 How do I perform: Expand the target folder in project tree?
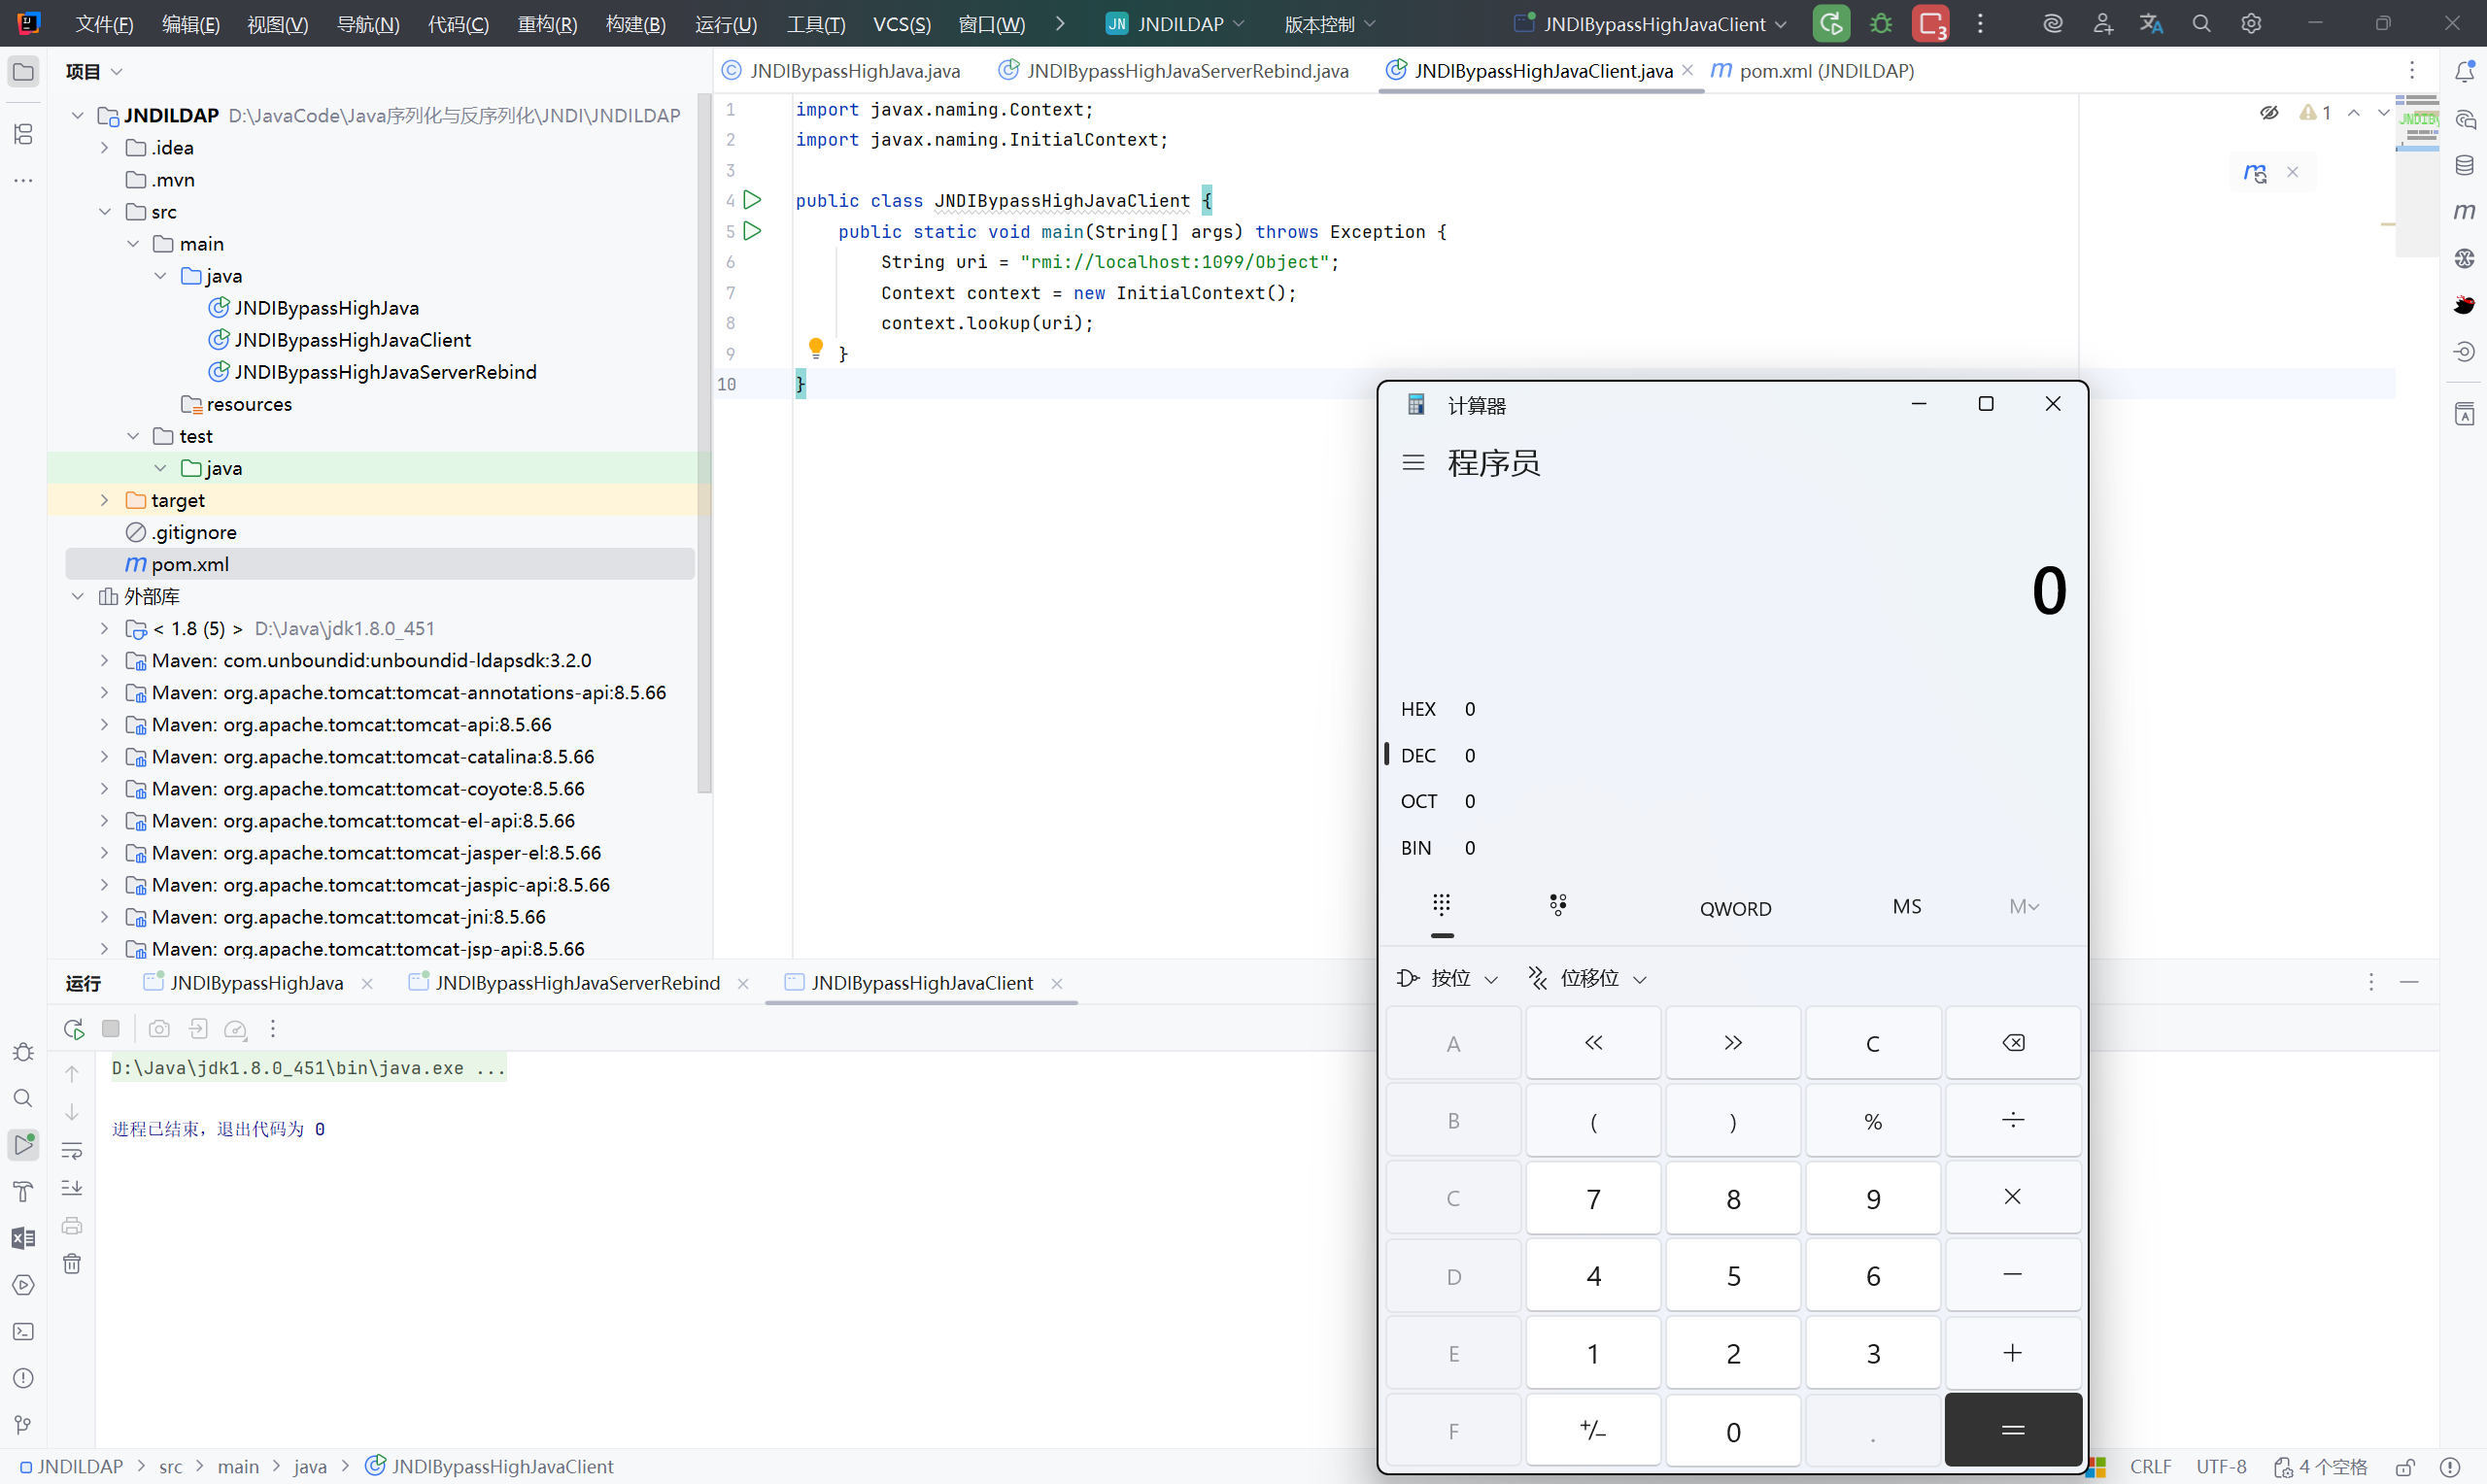coord(105,500)
